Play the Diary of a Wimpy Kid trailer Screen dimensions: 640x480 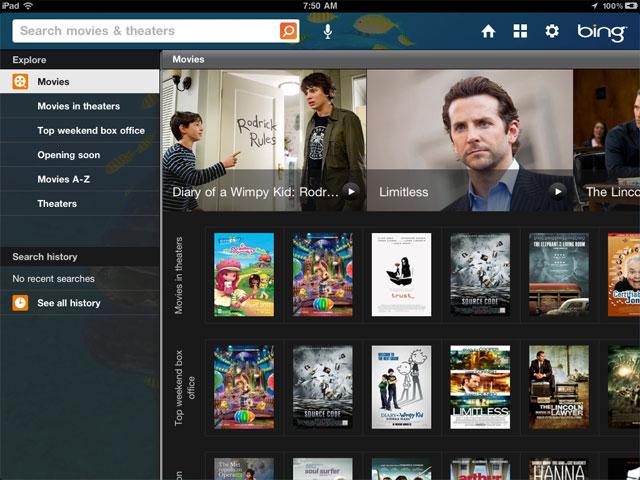point(351,191)
